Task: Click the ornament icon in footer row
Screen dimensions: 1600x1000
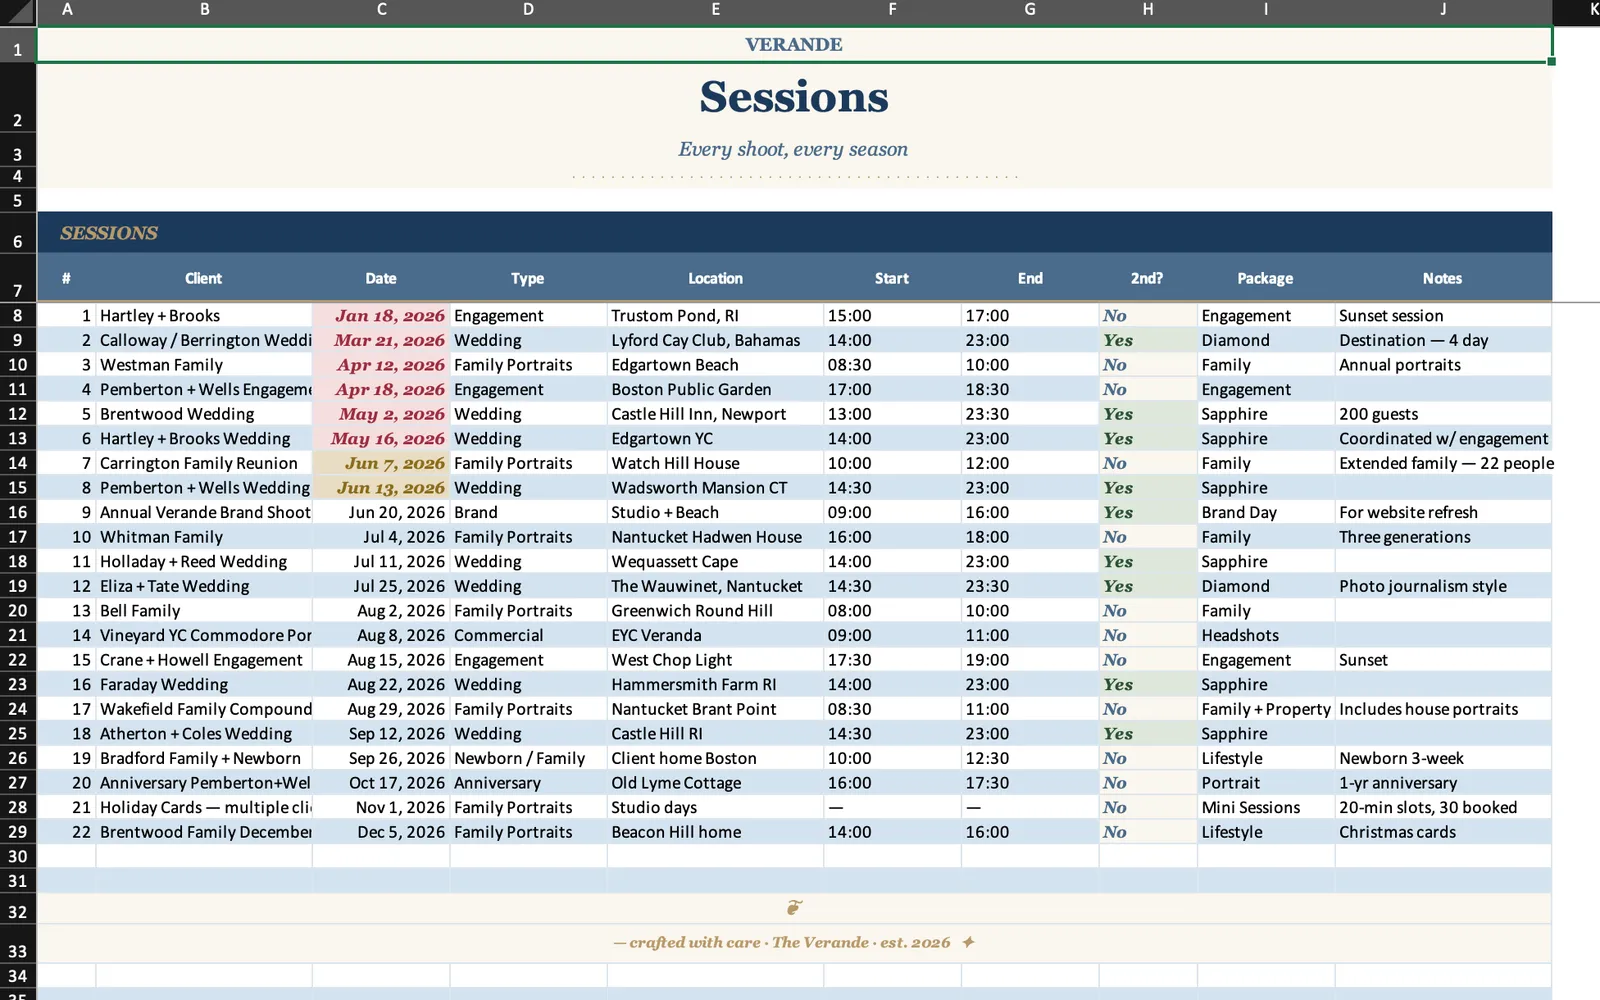Action: [x=794, y=908]
